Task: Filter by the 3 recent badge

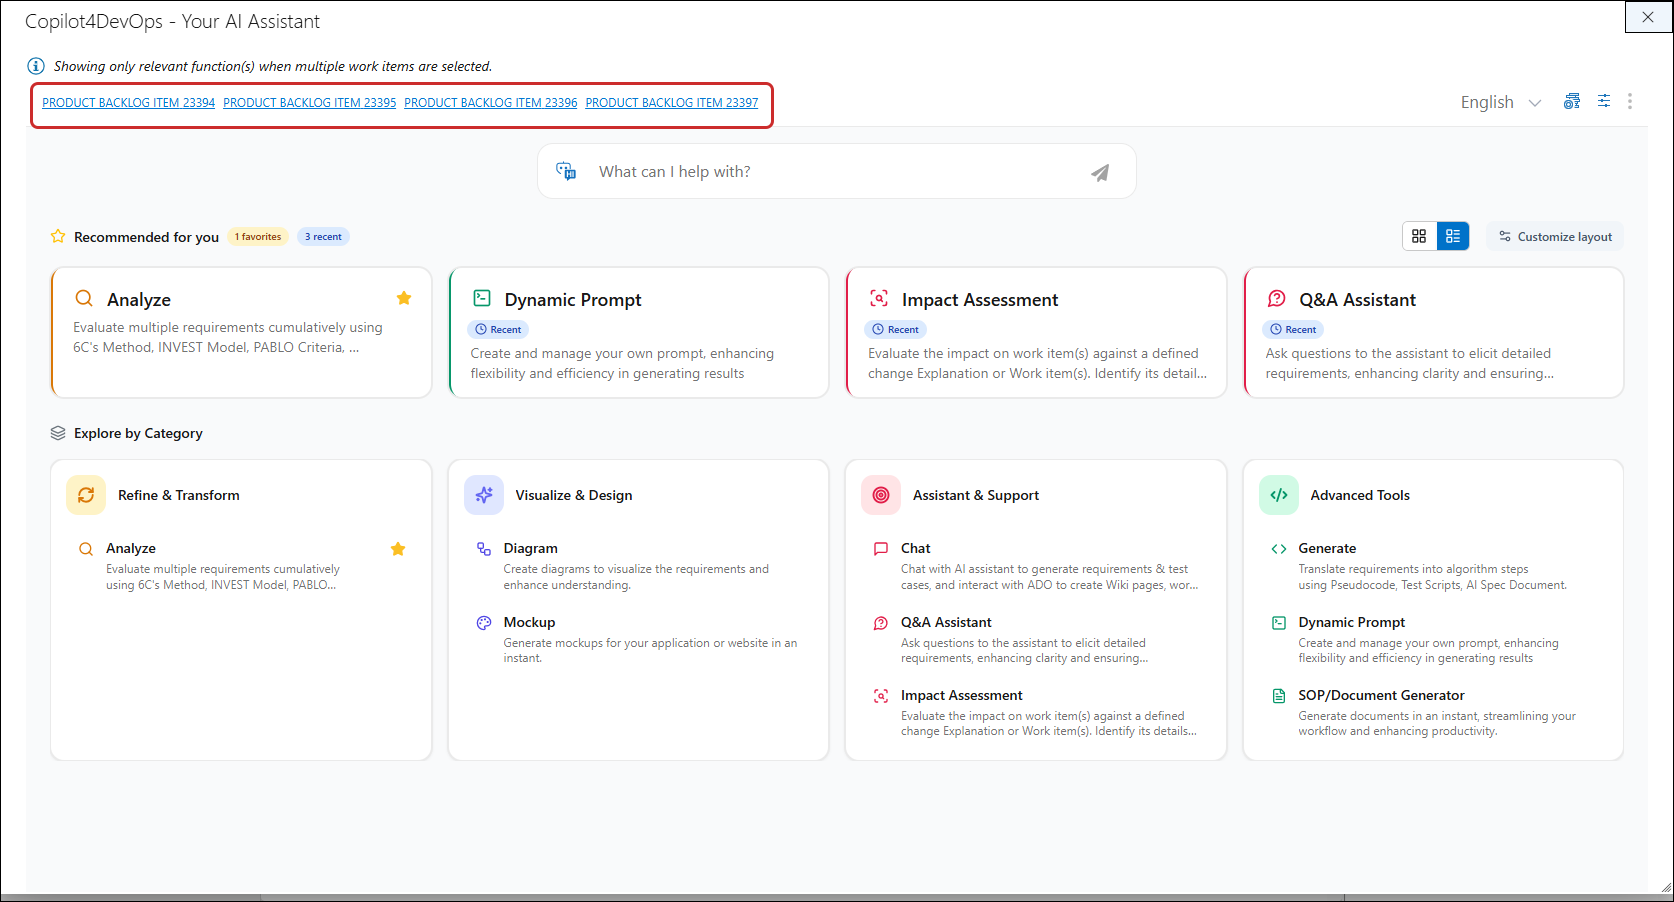Action: coord(323,237)
